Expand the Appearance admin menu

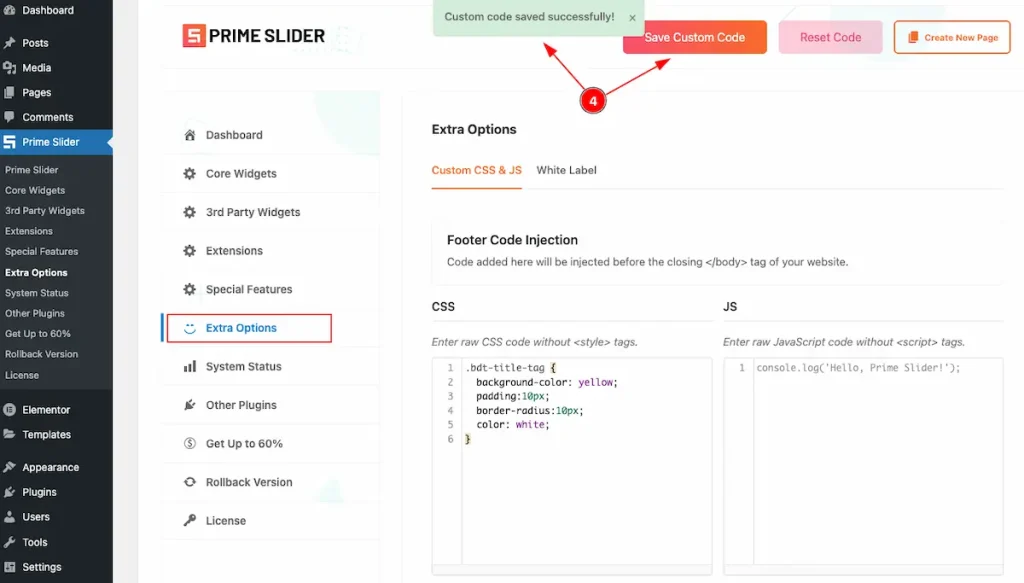tap(49, 466)
